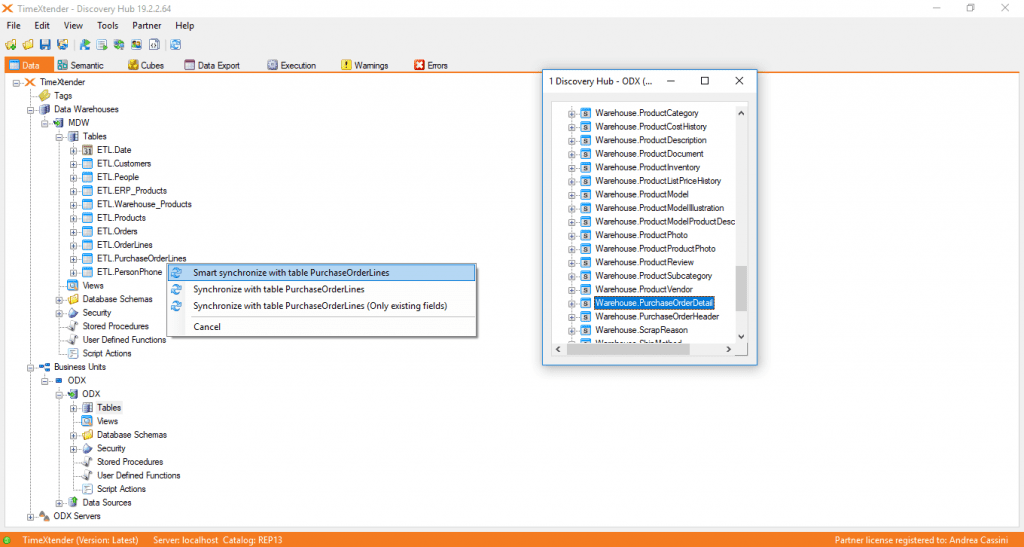The width and height of the screenshot is (1024, 547).
Task: Expand the ETL.Orders table node
Action: click(x=73, y=232)
